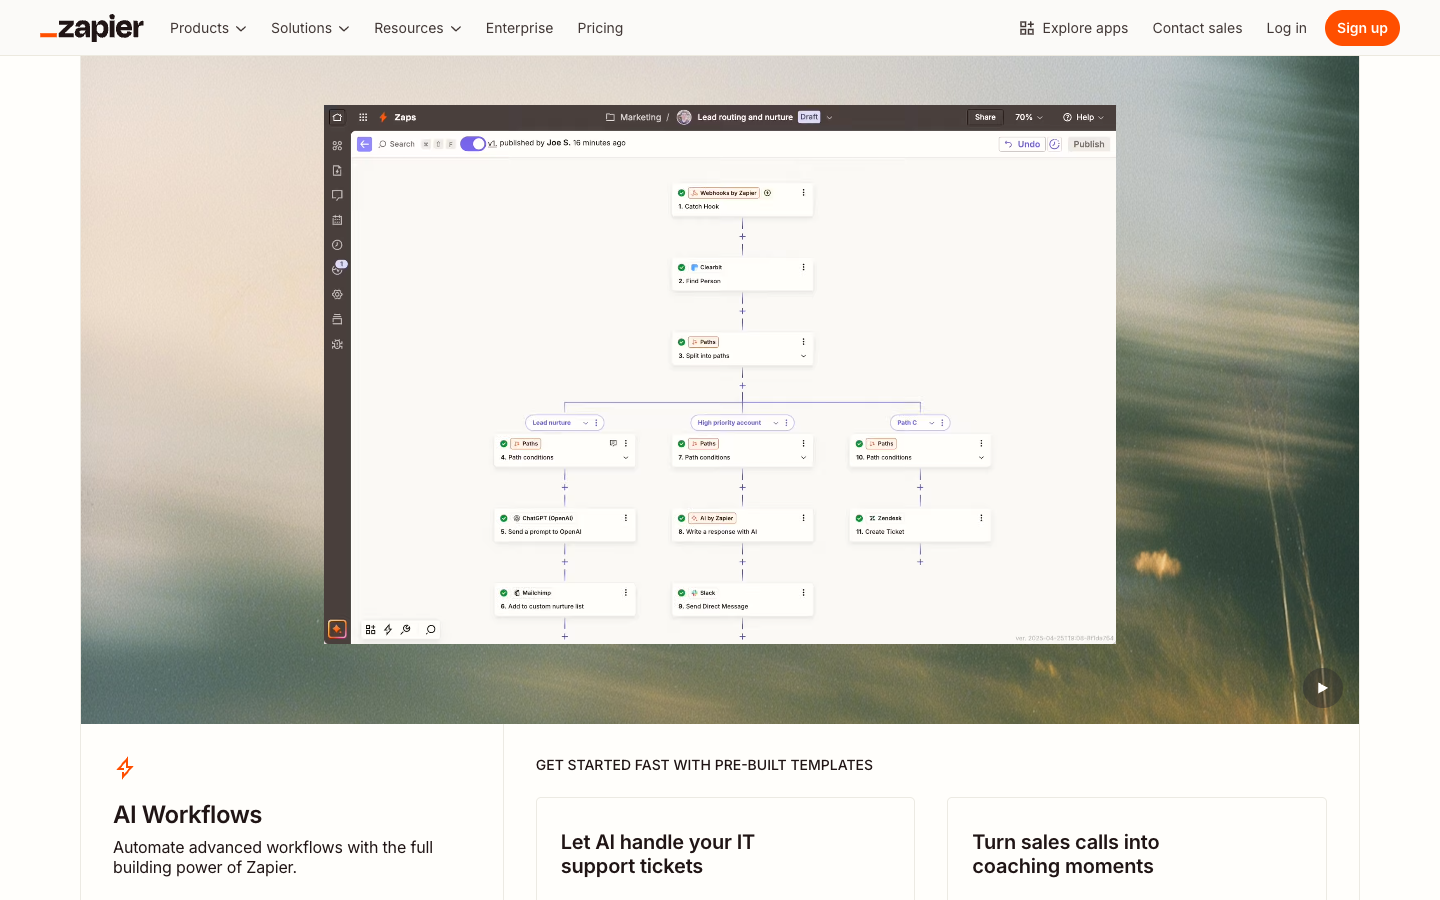
Task: Open Turn sales calls into coaching moments template
Action: 1137,849
